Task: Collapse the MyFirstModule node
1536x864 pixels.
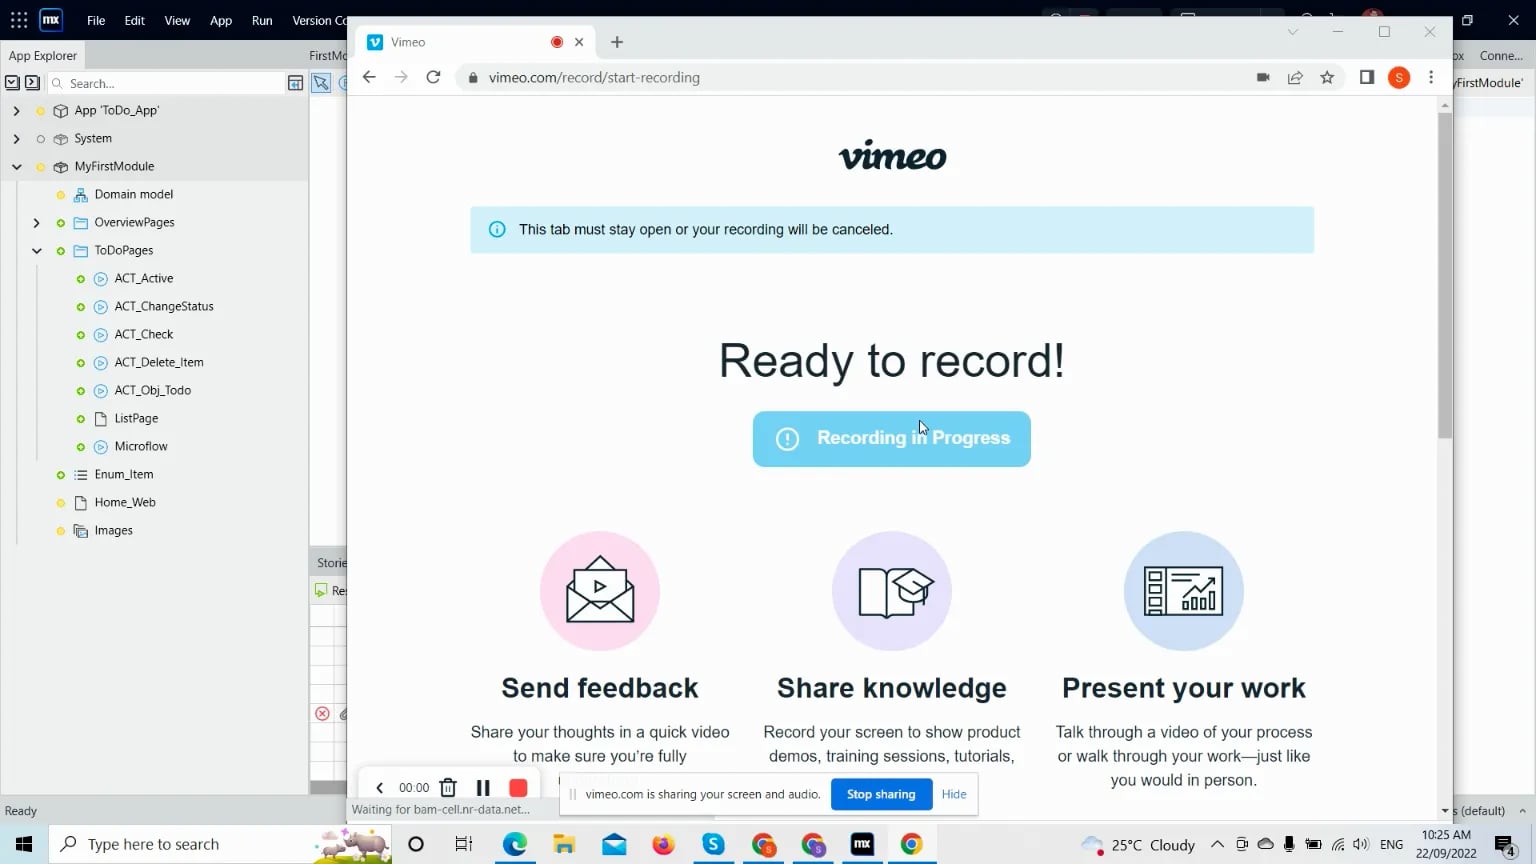Action: point(16,167)
